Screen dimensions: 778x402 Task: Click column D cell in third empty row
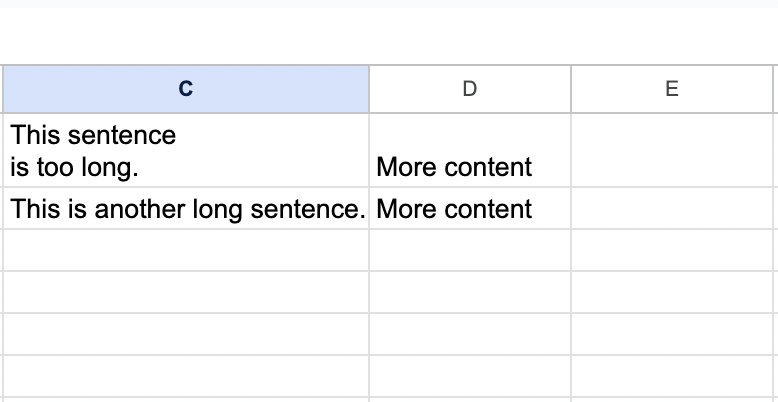tap(470, 334)
